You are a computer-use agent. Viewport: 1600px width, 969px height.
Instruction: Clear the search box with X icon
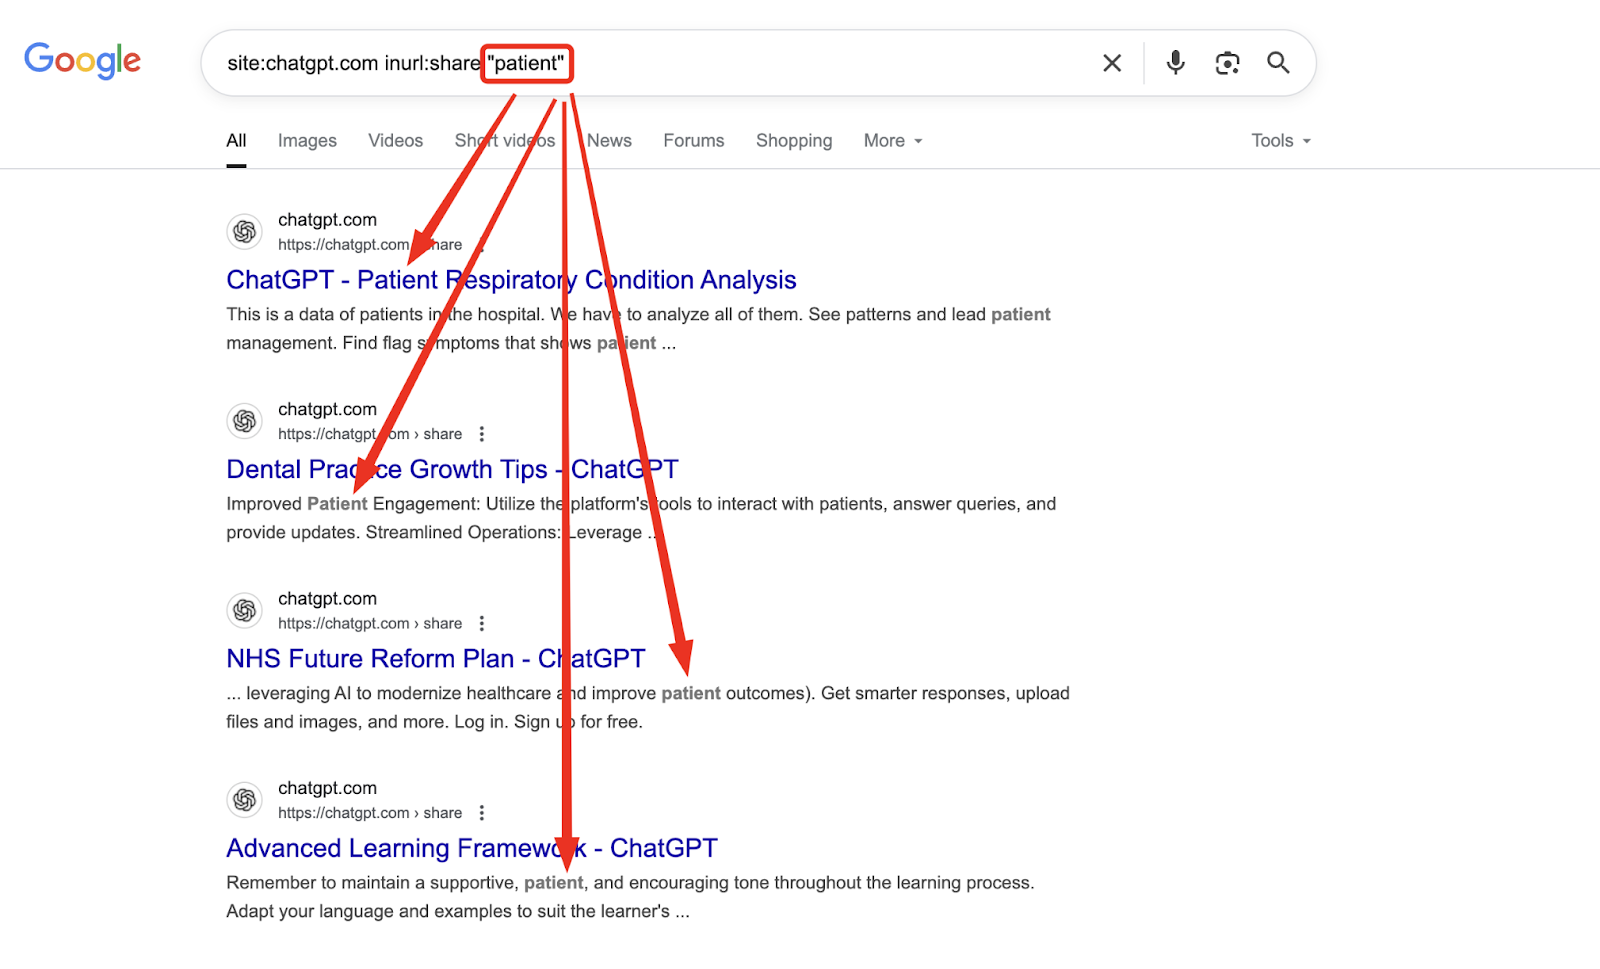click(1112, 63)
